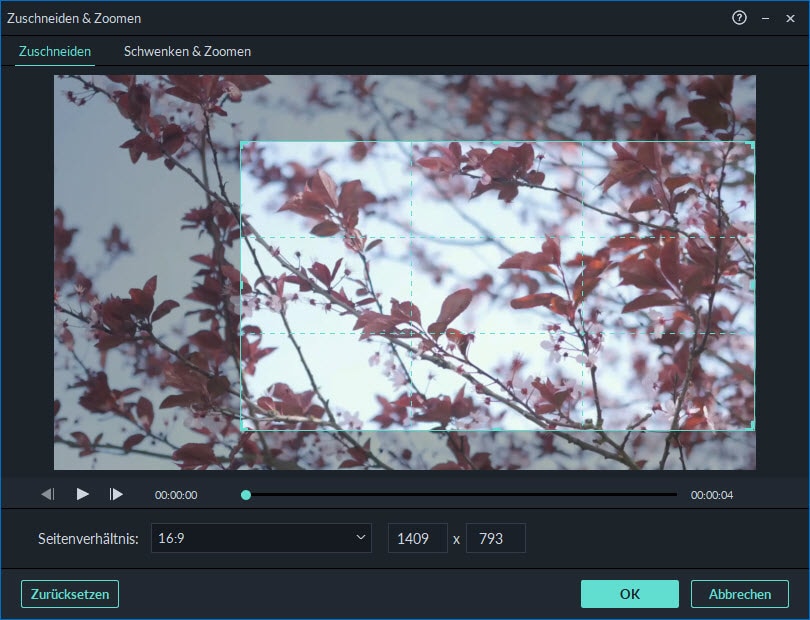Switch to the Zuschneiden tab
This screenshot has width=810, height=620.
click(55, 51)
